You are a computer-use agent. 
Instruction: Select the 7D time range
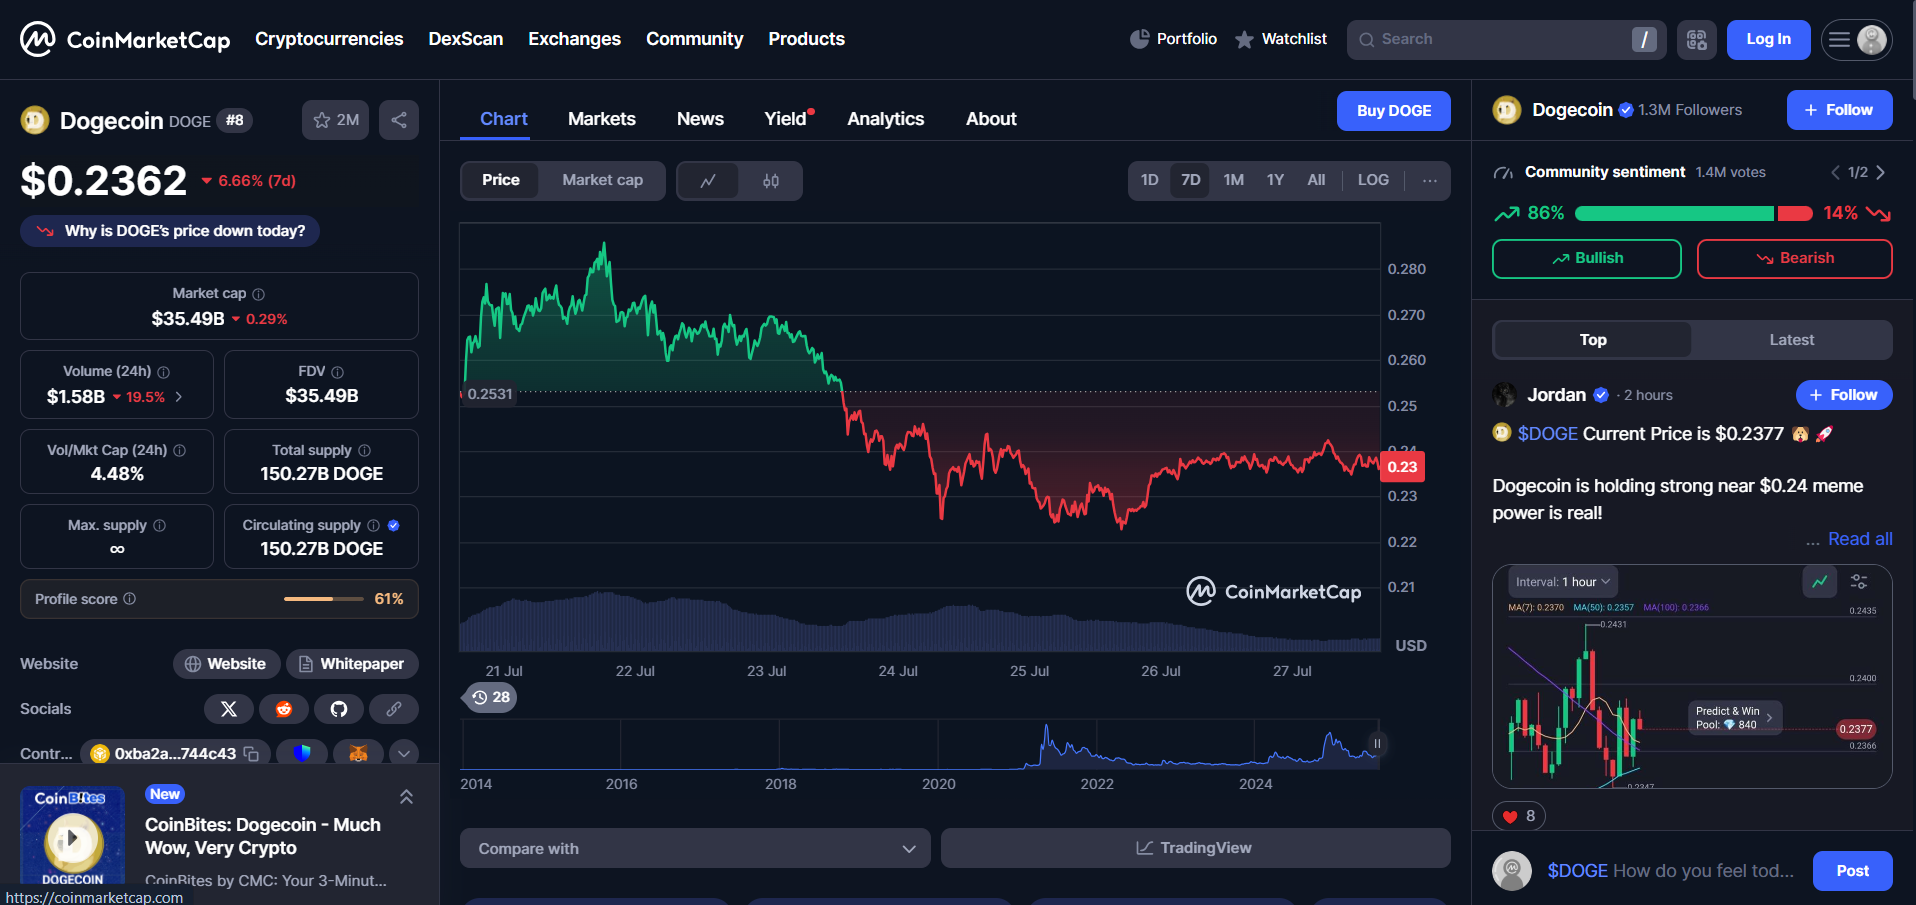[1191, 181]
